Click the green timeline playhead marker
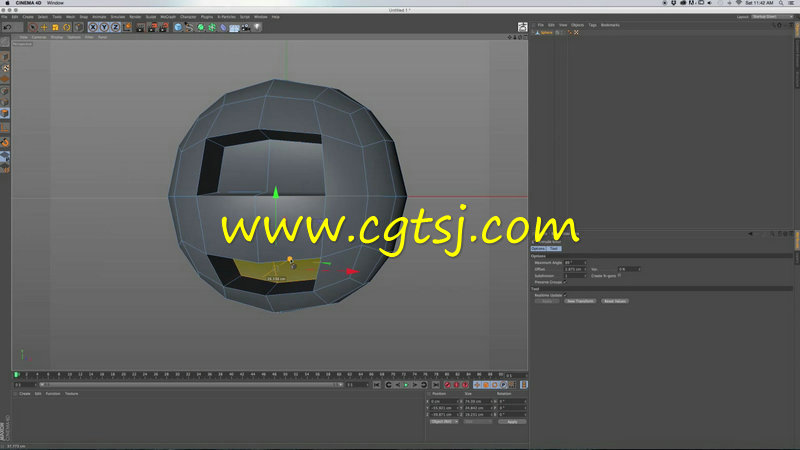This screenshot has width=800, height=450. coord(16,375)
